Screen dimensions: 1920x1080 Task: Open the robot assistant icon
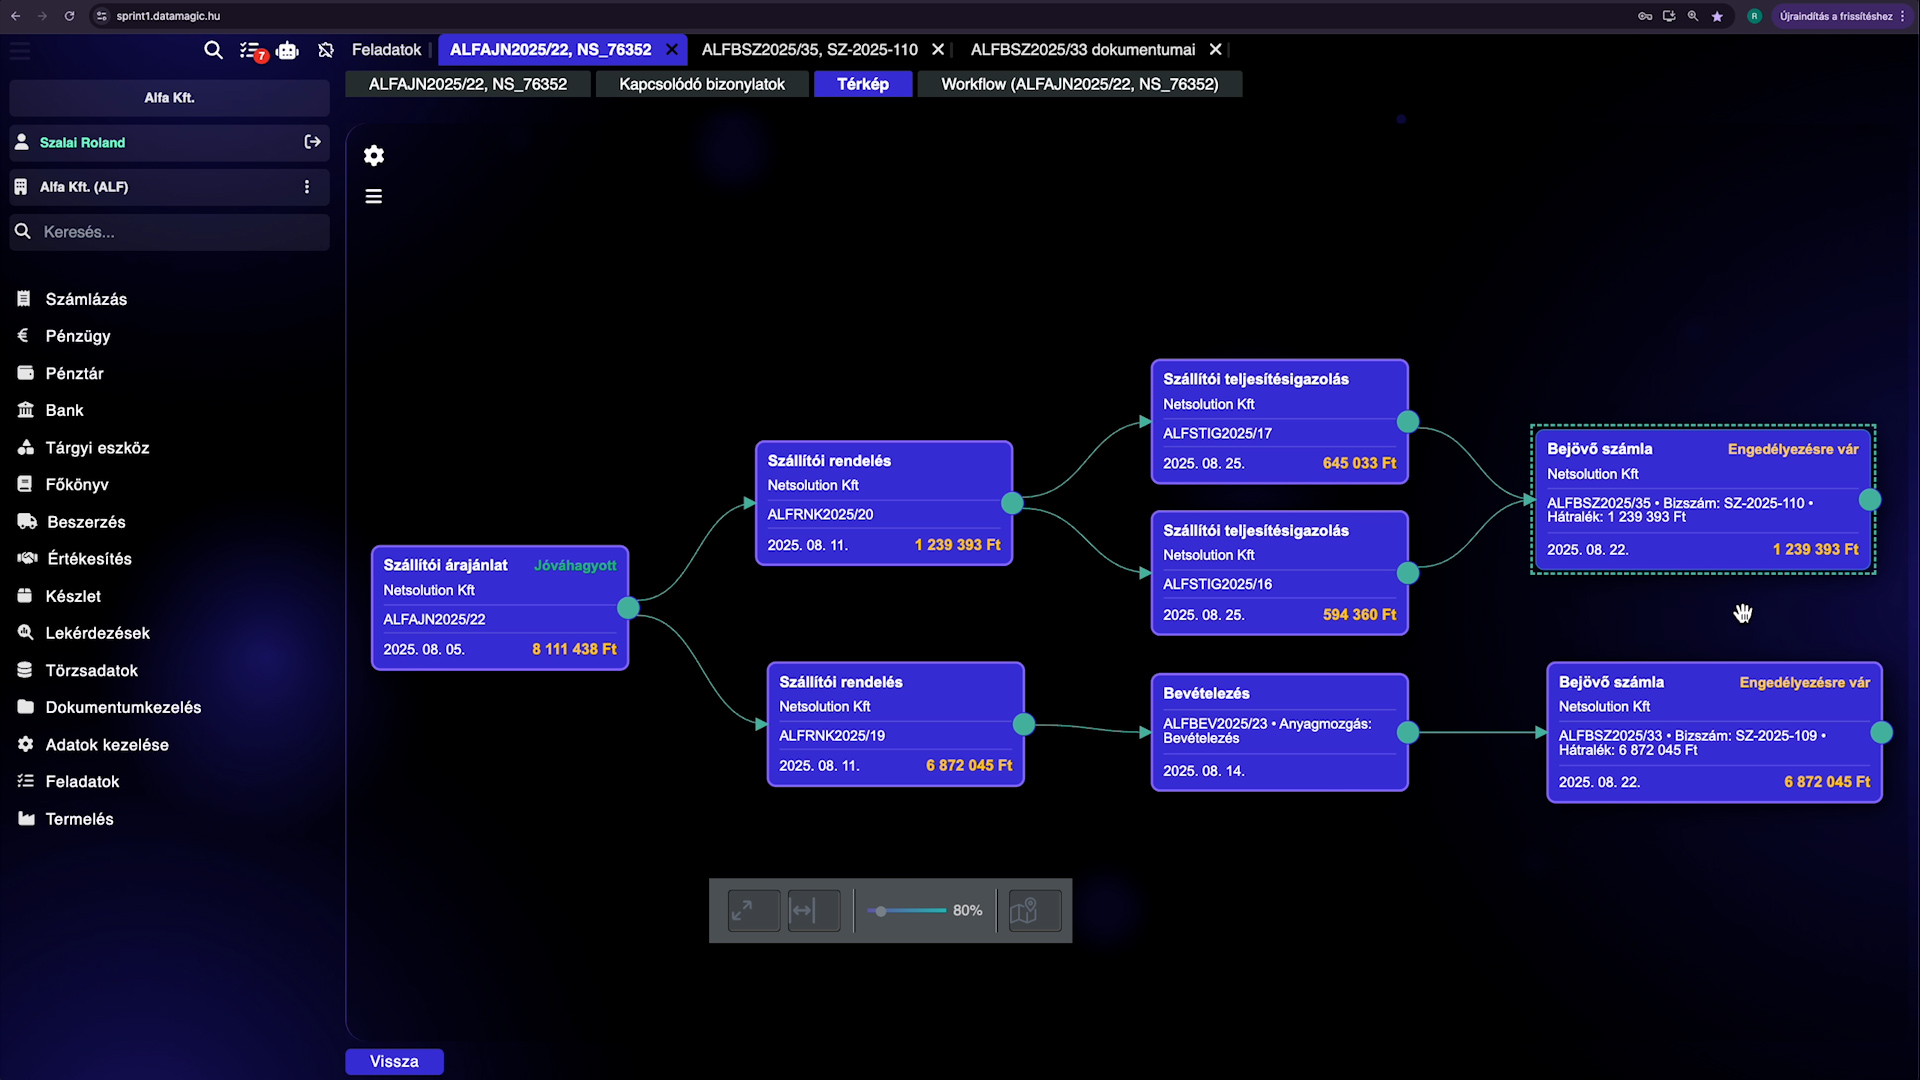288,50
